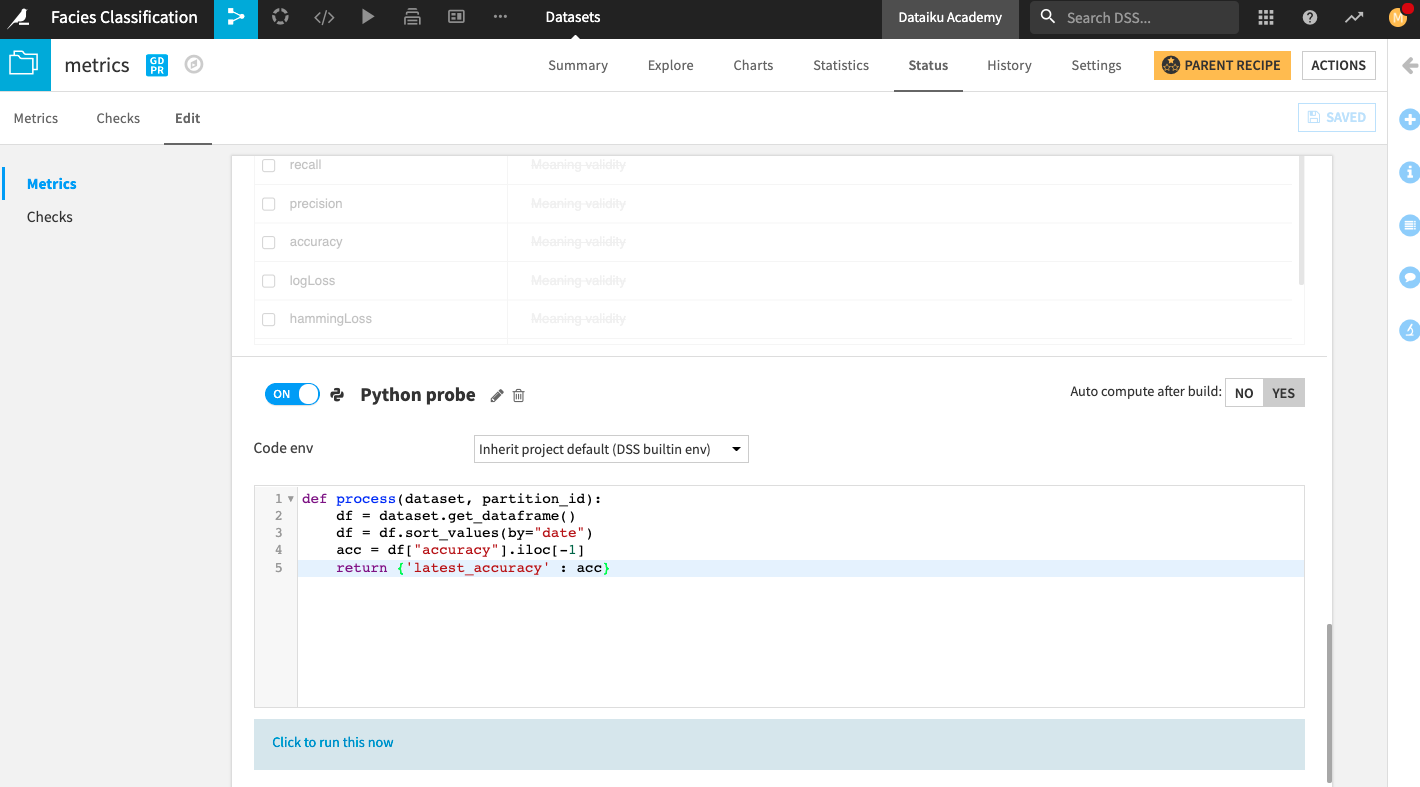This screenshot has height=787, width=1420.
Task: Set Auto compute after build to No
Action: click(1244, 393)
